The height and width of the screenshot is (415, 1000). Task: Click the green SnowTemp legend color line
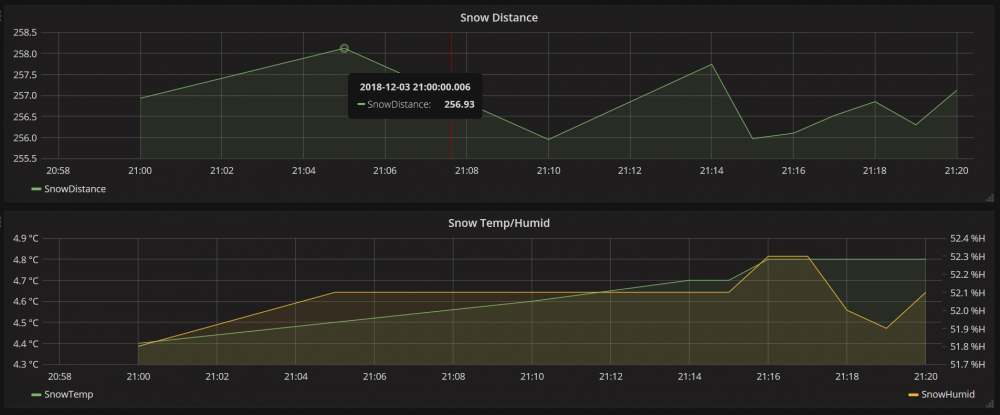click(x=37, y=395)
